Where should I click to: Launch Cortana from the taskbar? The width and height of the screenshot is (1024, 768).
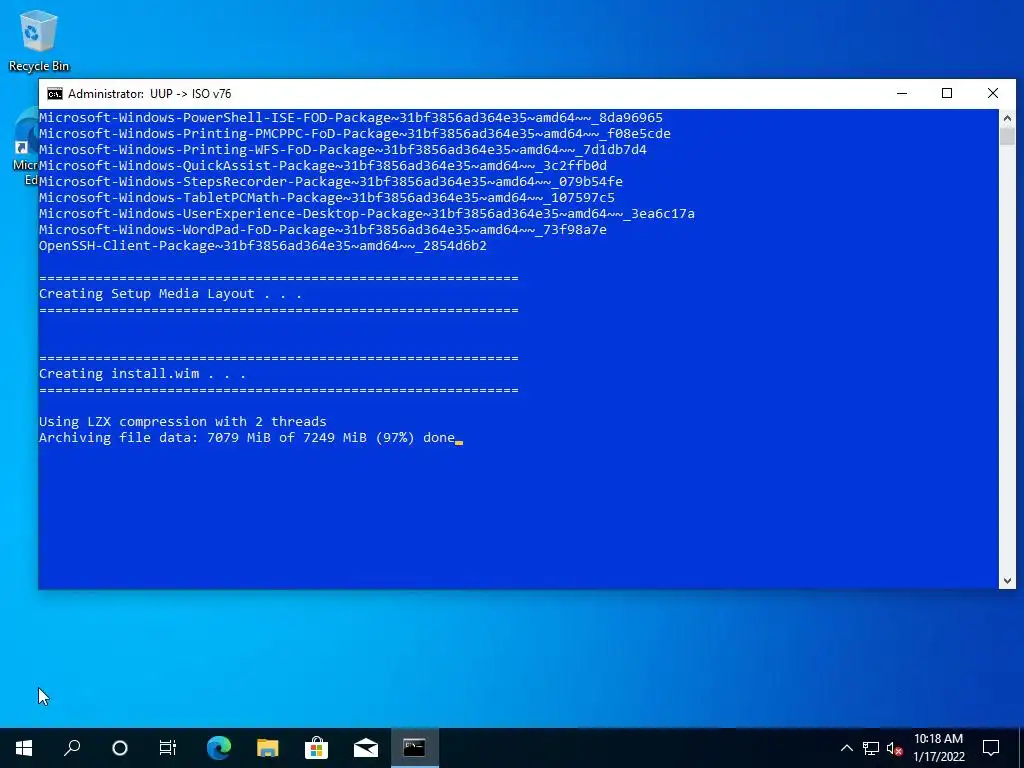click(120, 747)
